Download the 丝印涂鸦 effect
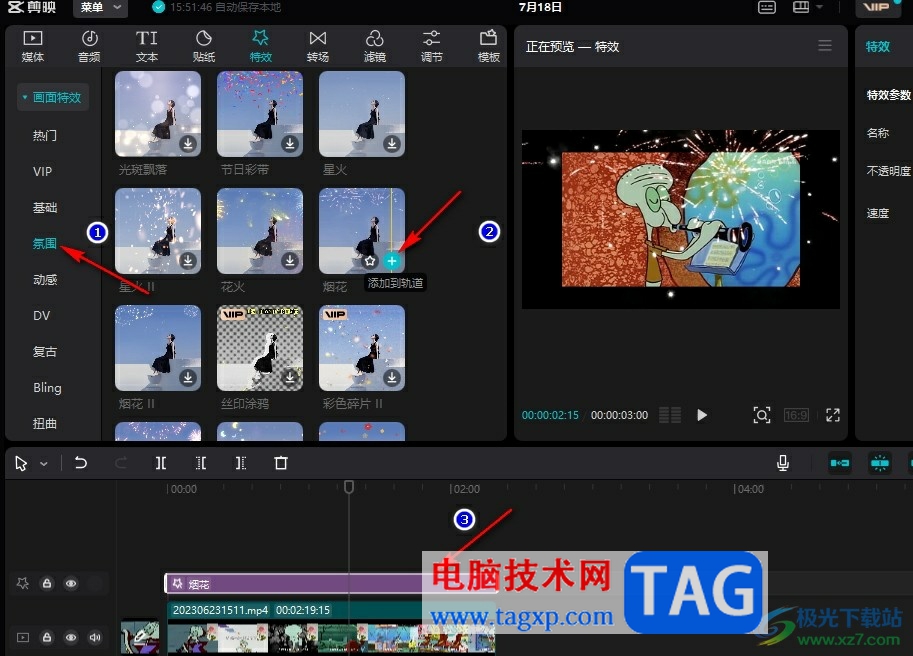The image size is (913, 656). [x=290, y=377]
